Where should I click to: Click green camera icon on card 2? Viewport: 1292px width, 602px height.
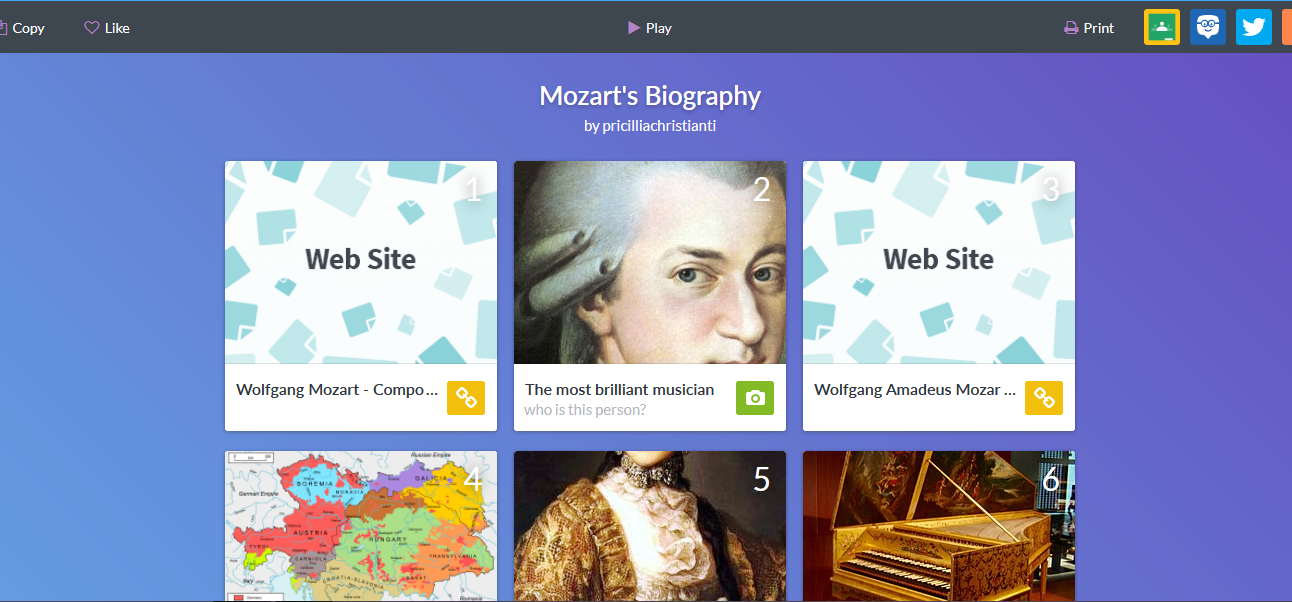[755, 398]
